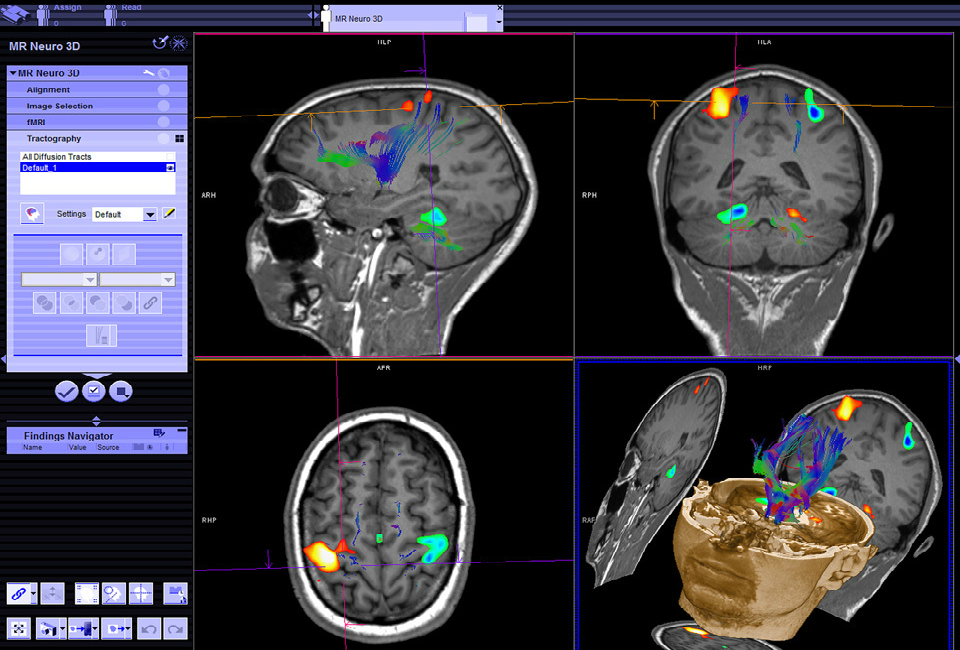Select the crosshair head tool
Image resolution: width=960 pixels, height=650 pixels.
click(141, 594)
